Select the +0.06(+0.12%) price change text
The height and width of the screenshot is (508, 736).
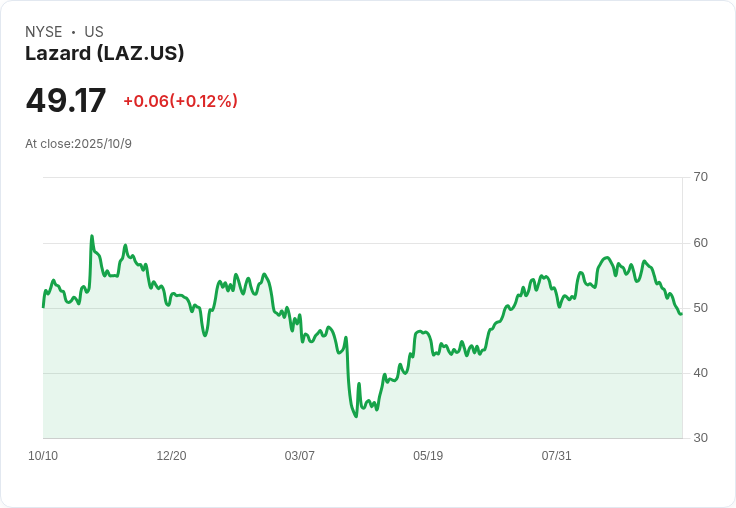click(x=180, y=101)
